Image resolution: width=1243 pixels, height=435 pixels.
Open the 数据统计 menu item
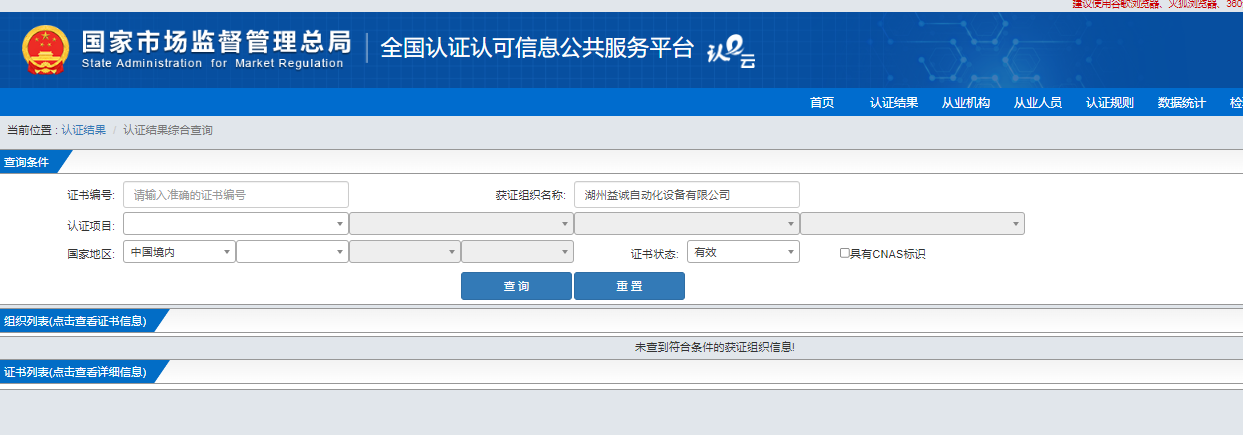(x=1182, y=103)
